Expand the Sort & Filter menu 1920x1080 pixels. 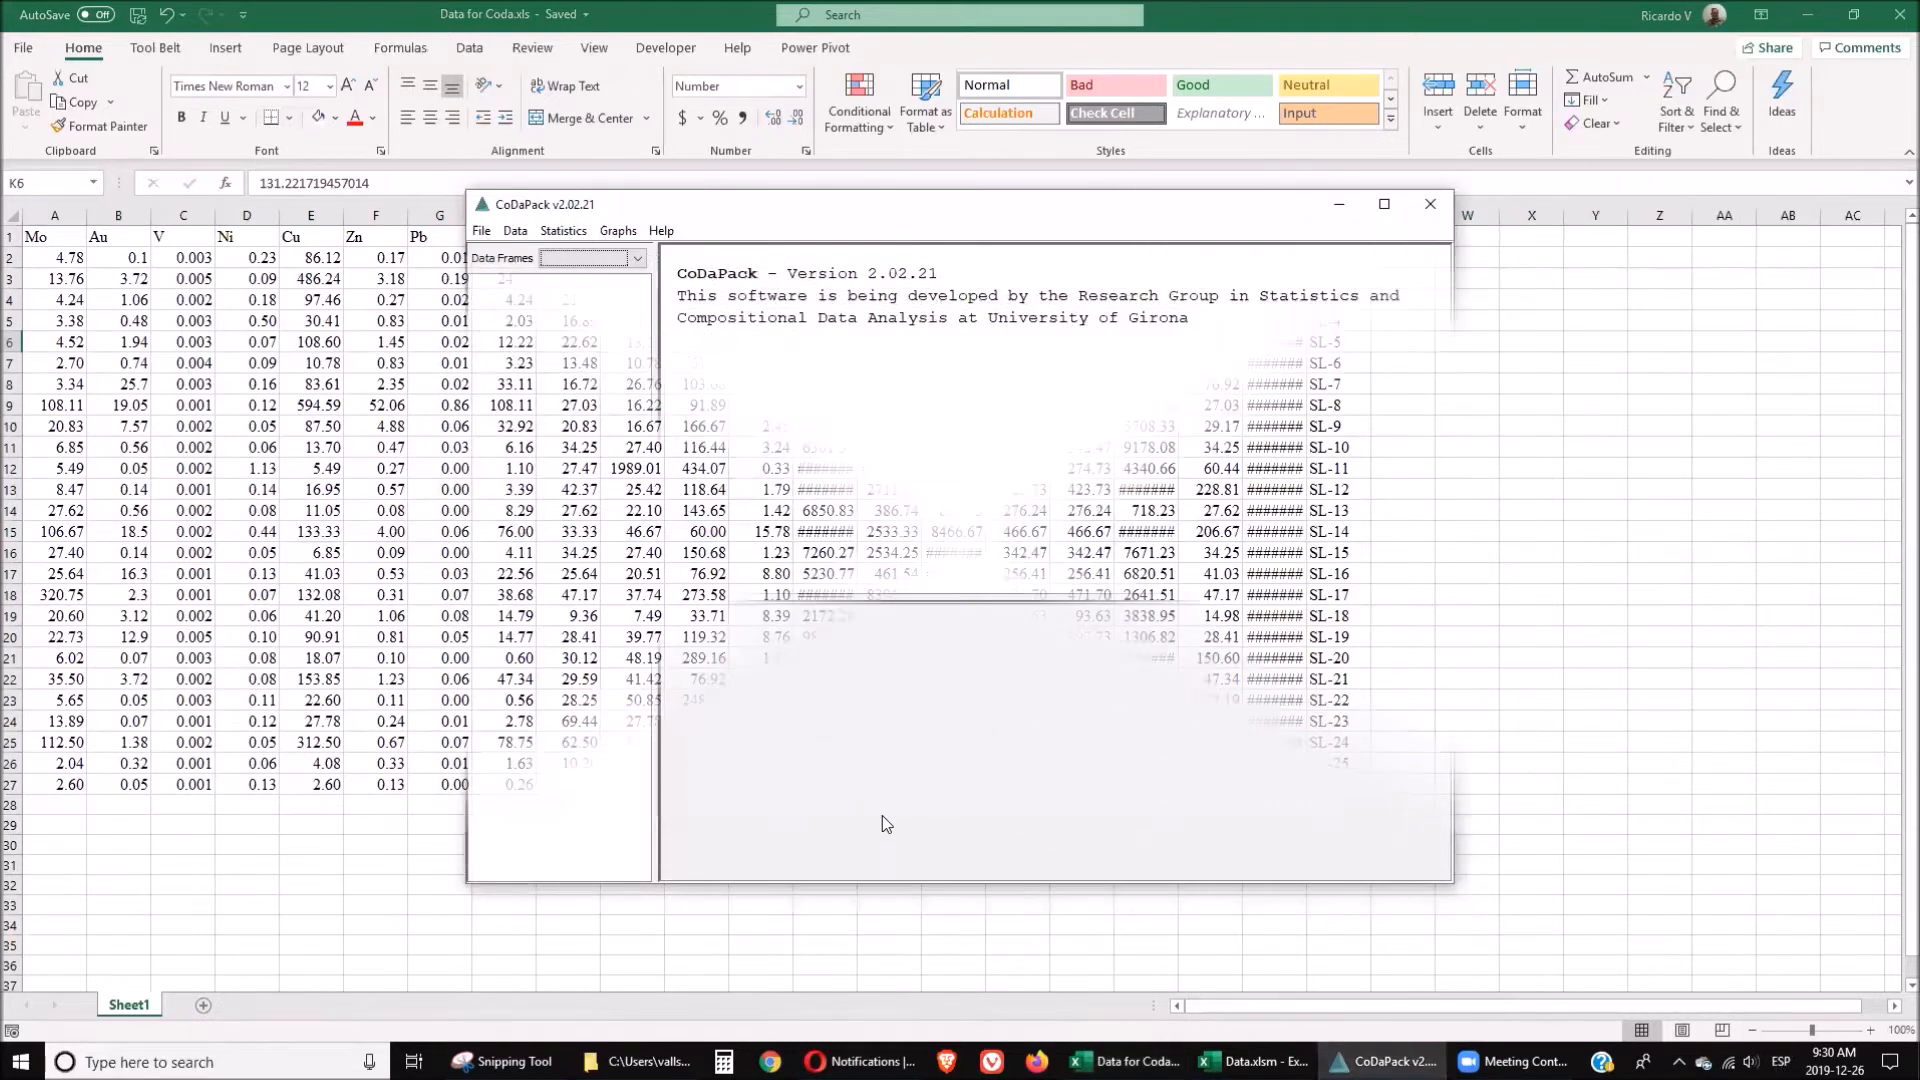click(1677, 102)
